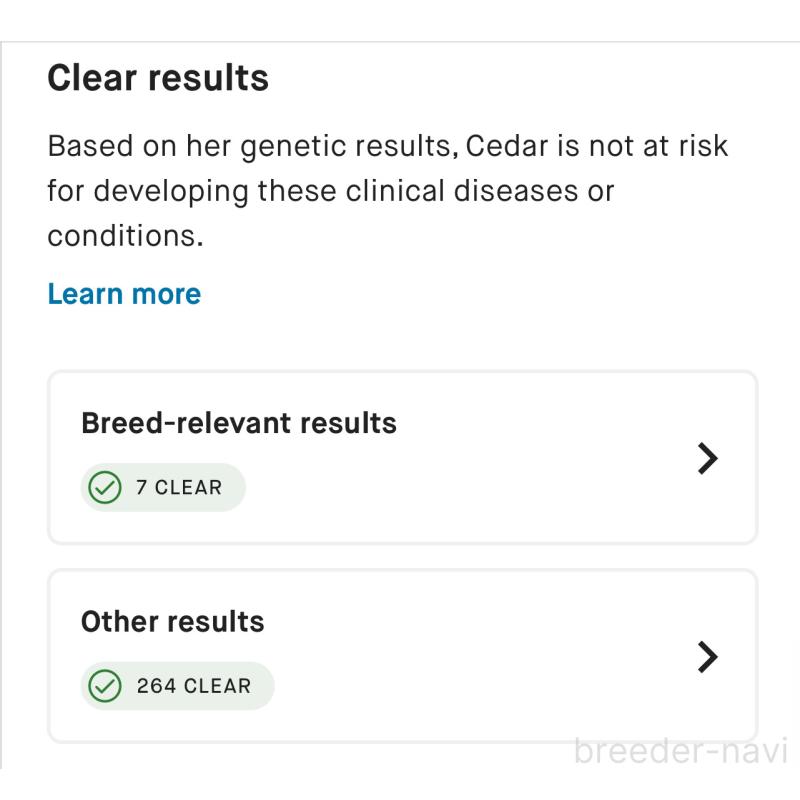The width and height of the screenshot is (800, 800).
Task: Click the breeder-navi watermark text
Action: point(682,750)
